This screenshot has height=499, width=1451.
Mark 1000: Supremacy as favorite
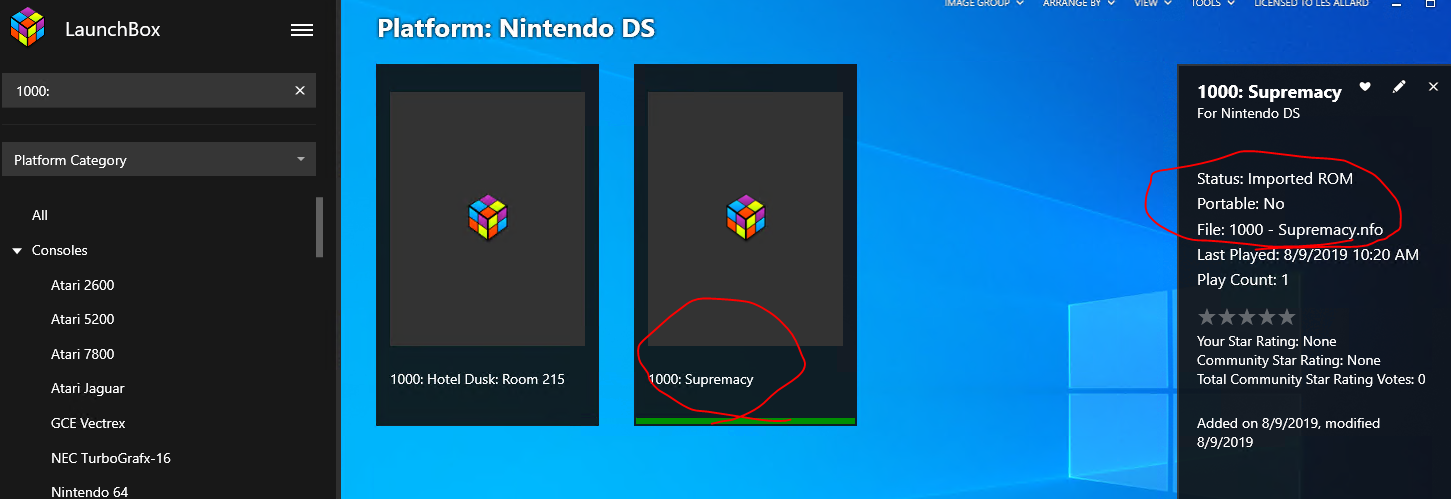[x=1365, y=87]
